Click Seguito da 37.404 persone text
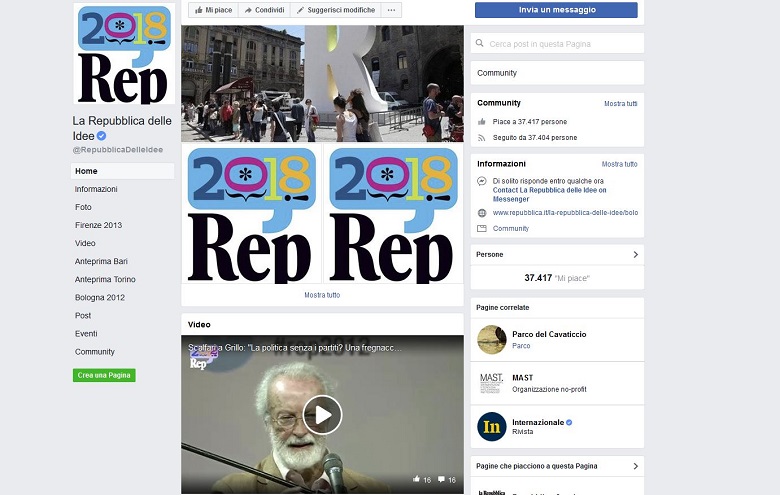The height and width of the screenshot is (495, 780). point(535,138)
